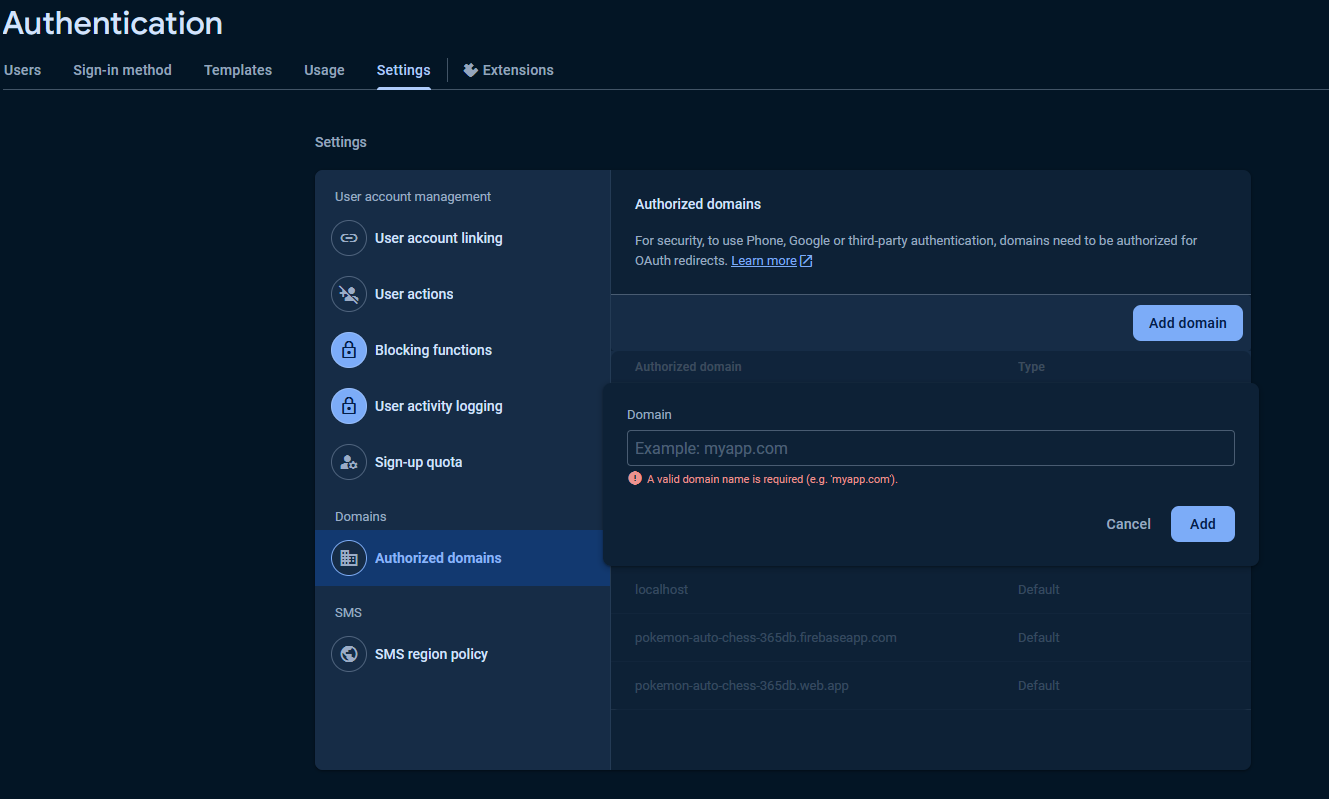
Task: Select the Settings tab
Action: point(404,70)
